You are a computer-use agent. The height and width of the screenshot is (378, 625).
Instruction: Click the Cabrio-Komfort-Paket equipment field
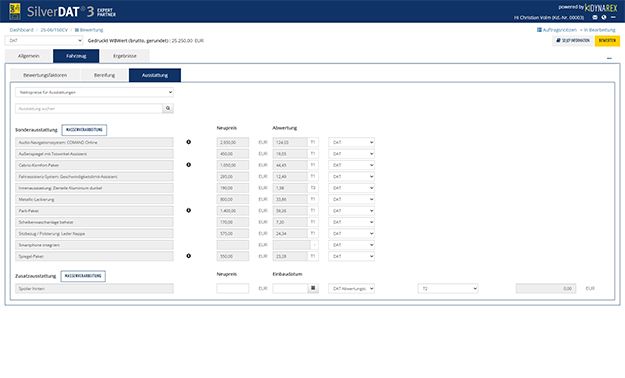tap(94, 165)
